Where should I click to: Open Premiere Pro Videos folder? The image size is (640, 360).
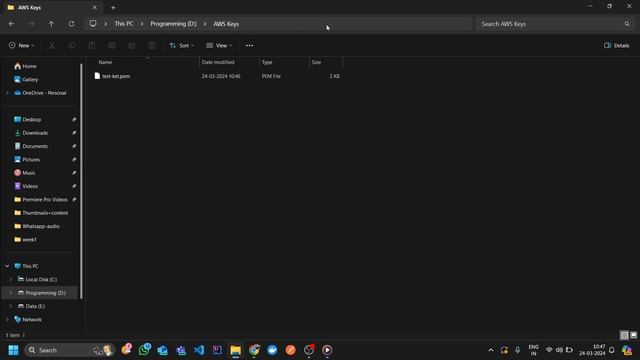(44, 200)
